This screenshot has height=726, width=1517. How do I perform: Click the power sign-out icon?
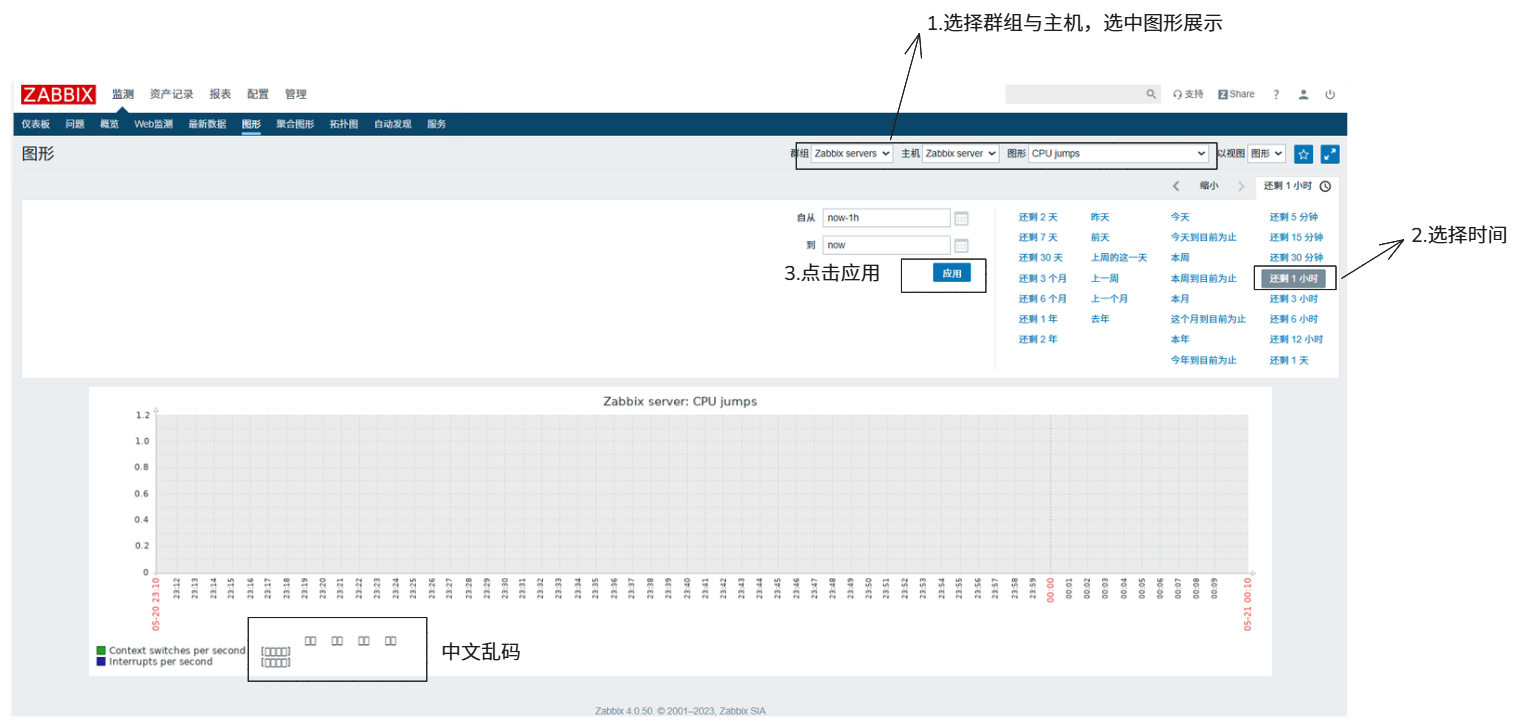tap(1330, 94)
